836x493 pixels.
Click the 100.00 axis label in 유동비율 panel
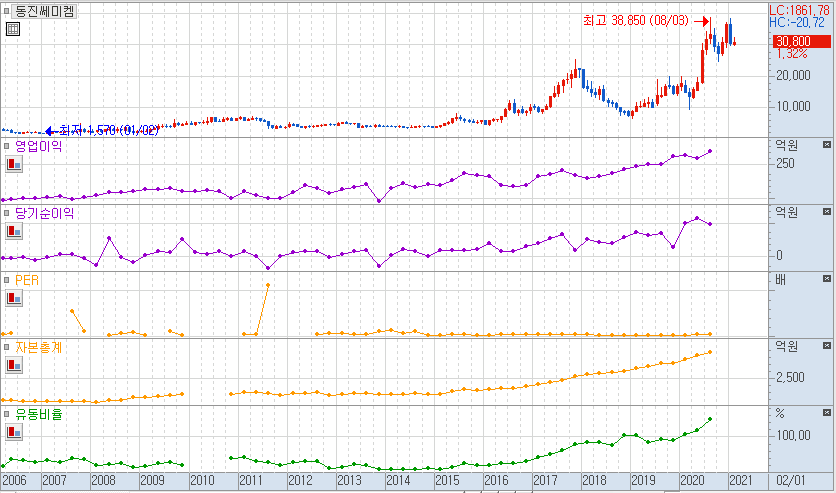coord(793,435)
